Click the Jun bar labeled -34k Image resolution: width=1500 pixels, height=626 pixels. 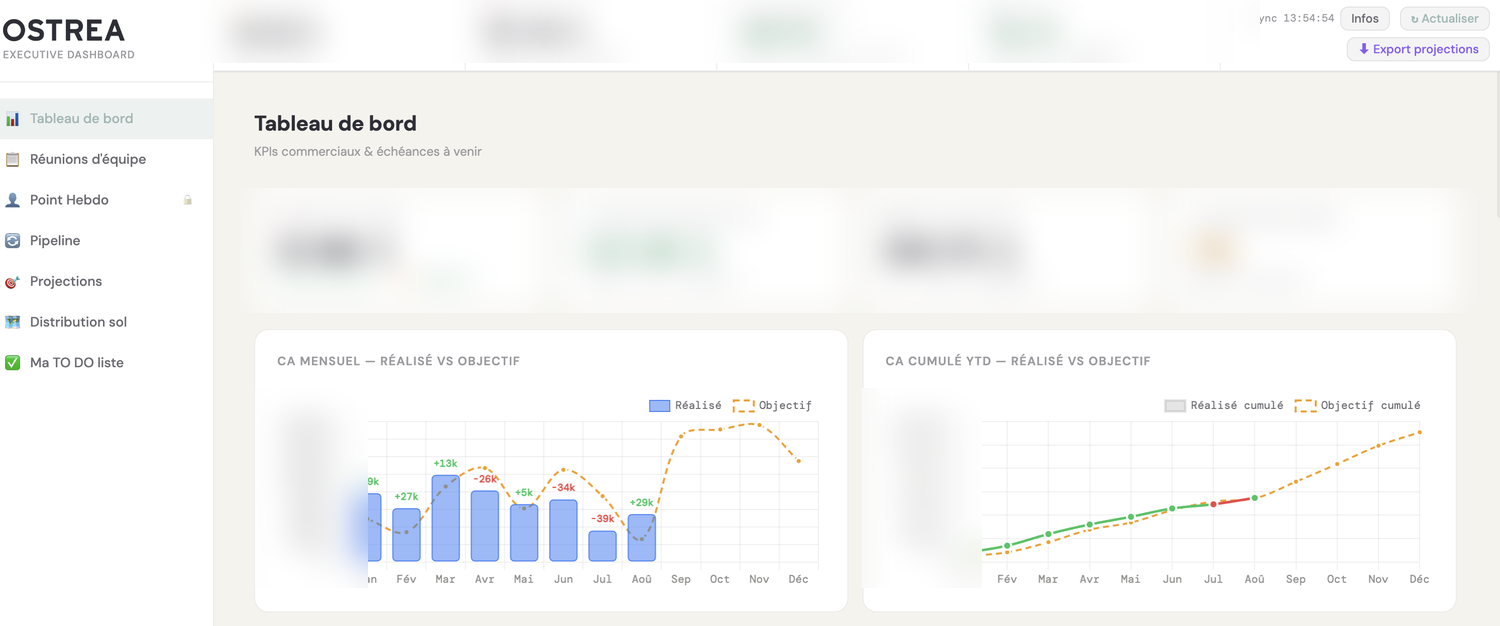click(x=563, y=531)
